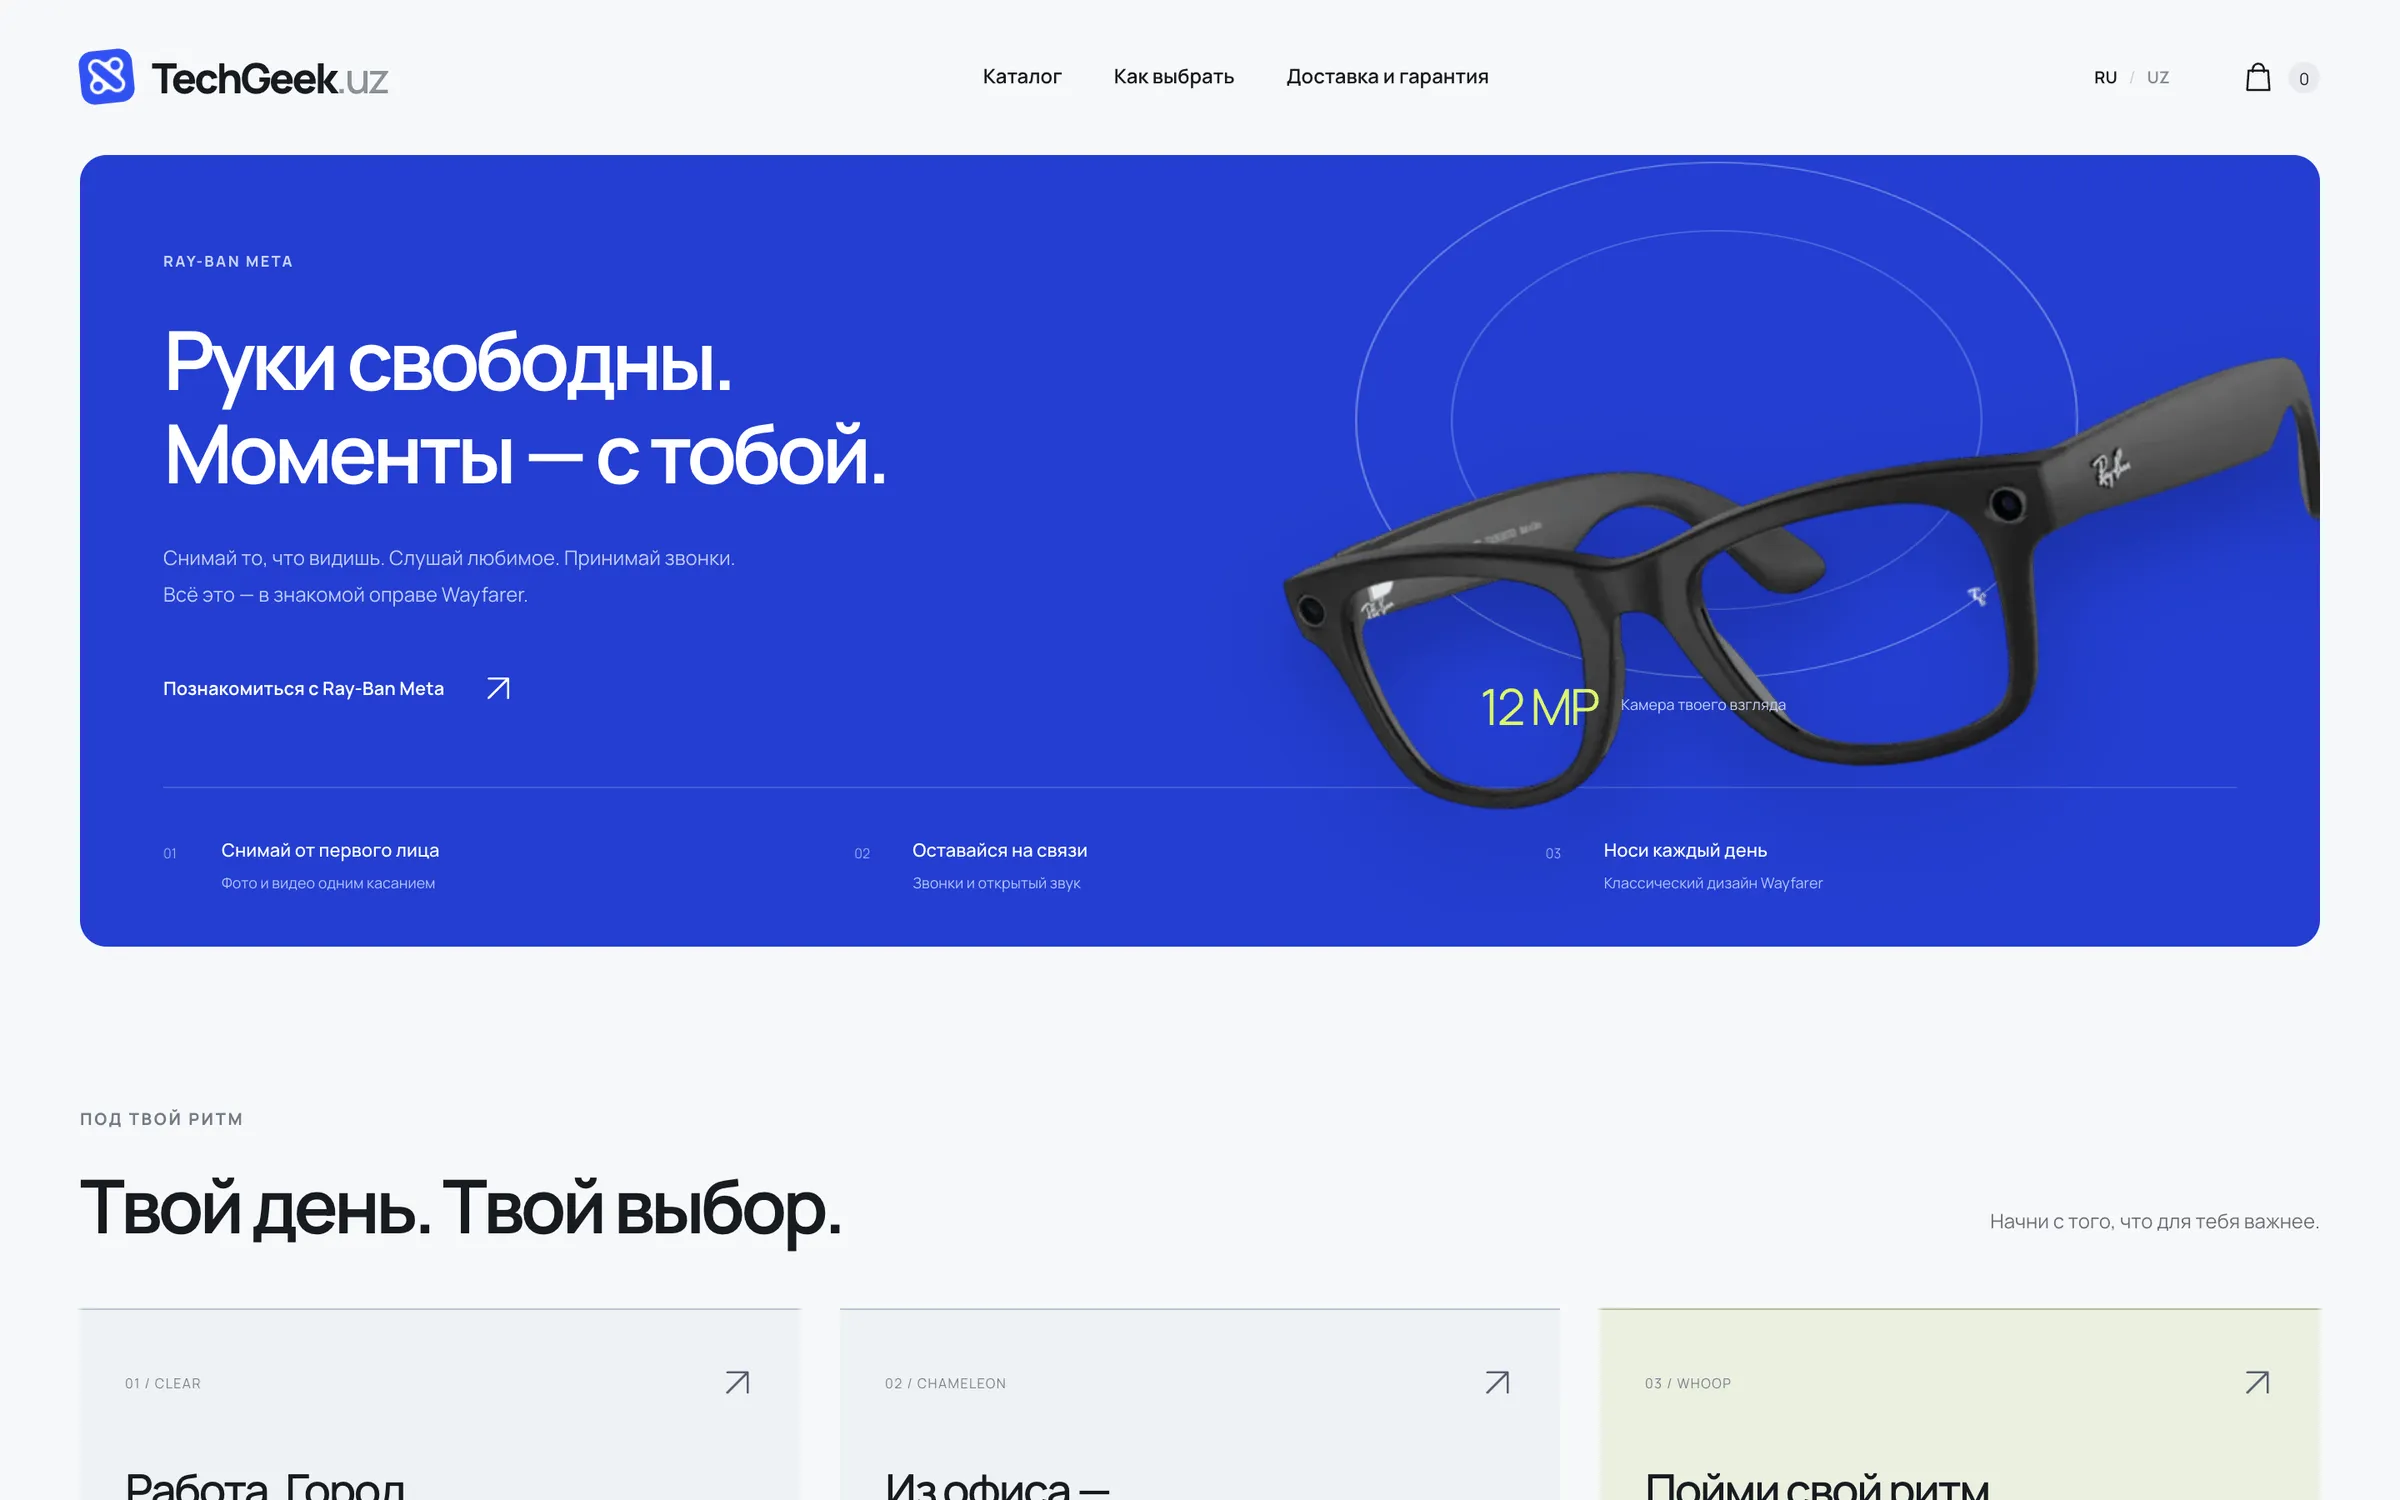This screenshot has height=1500, width=2400.
Task: Open the Как выбрать menu item
Action: click(1174, 77)
